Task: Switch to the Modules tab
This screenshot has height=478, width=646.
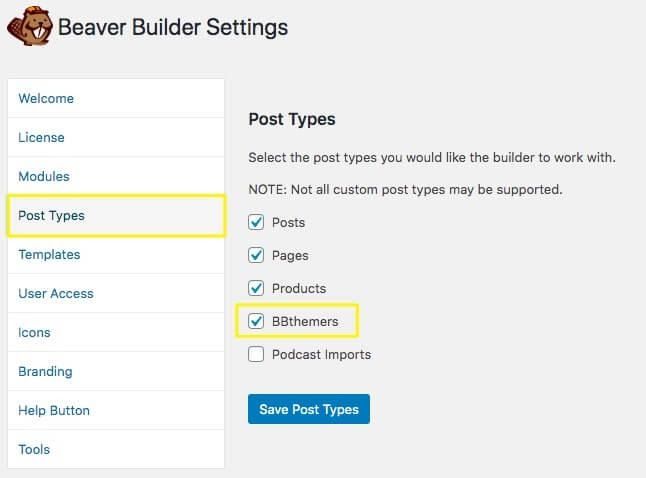Action: click(116, 176)
